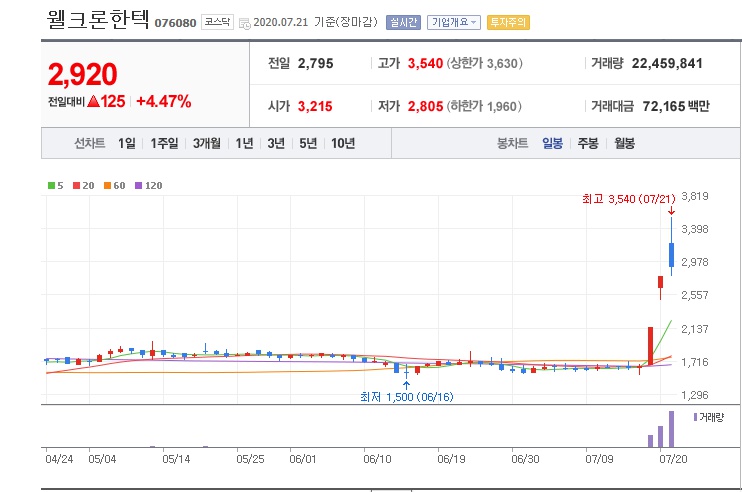Screen dimensions: 742x492
Task: Click the 04/24 date axis label
Action: (x=59, y=459)
